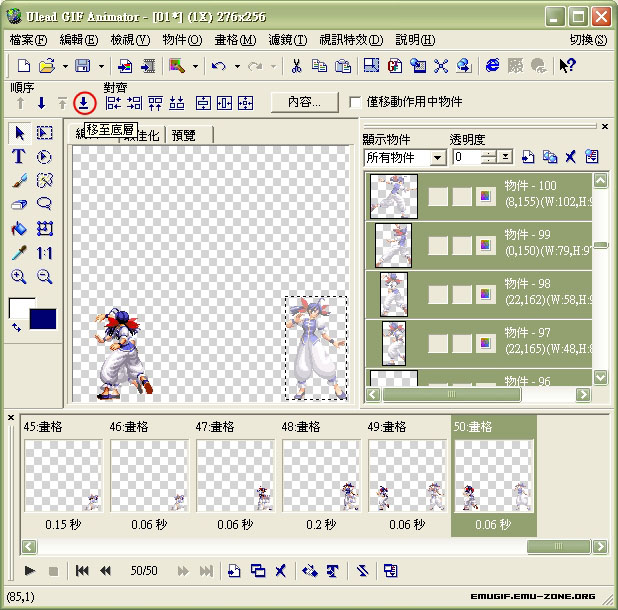Select the Fill bucket tool
This screenshot has width=618, height=610.
[19, 228]
